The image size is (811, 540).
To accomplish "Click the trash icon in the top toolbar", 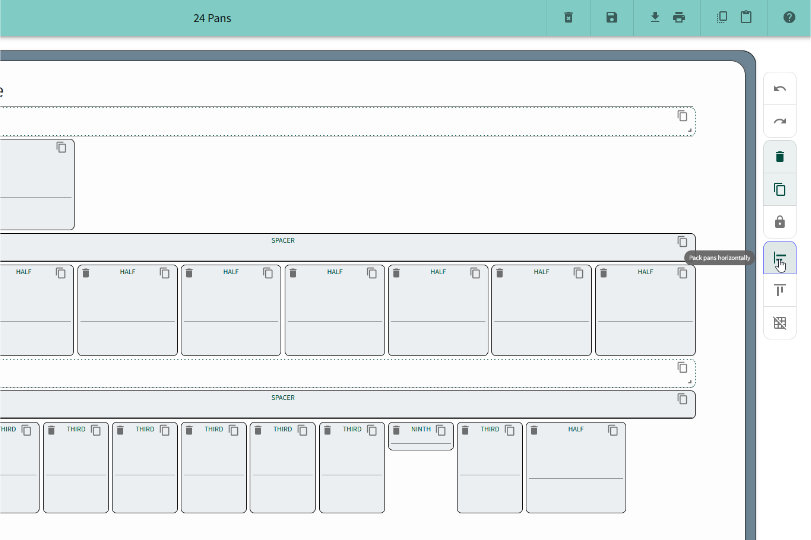I will coord(568,18).
